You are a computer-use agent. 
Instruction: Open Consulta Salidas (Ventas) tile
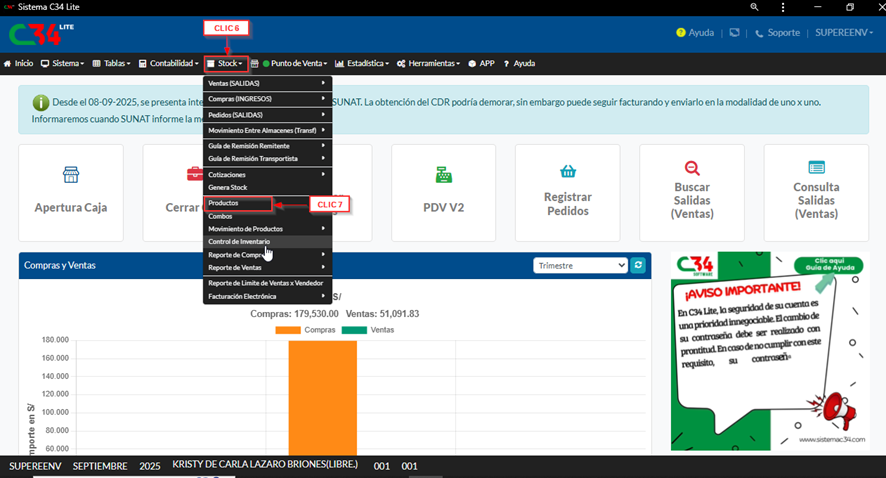click(x=815, y=192)
